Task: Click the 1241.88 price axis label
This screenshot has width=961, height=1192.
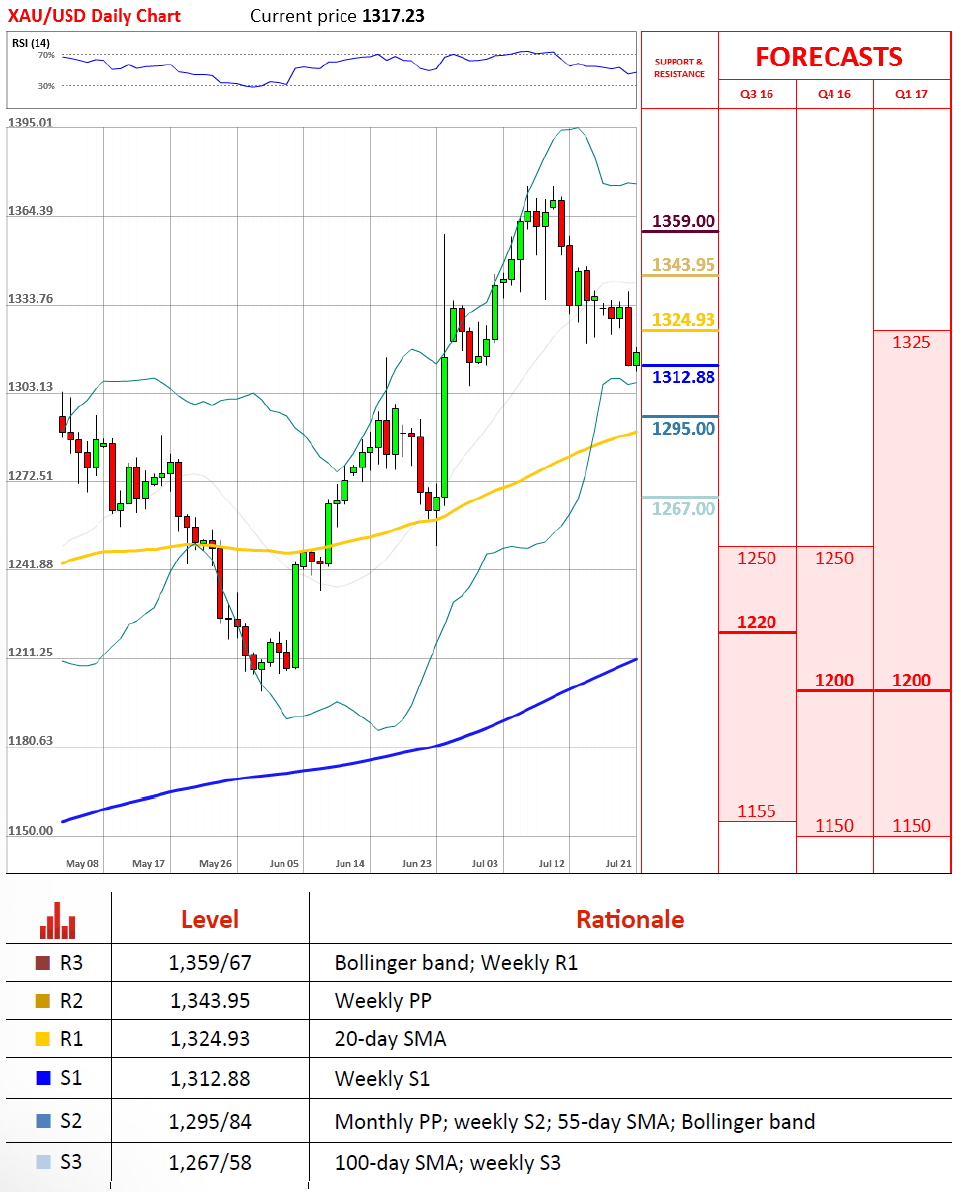Action: tap(30, 564)
